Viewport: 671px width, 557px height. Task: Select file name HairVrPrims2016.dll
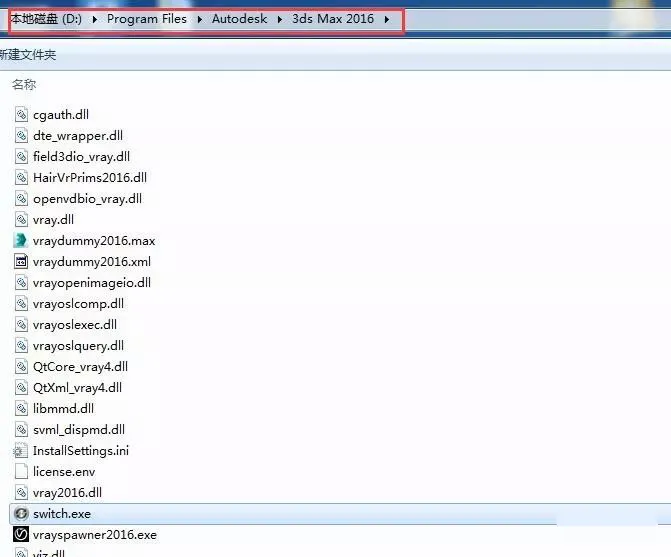(90, 178)
